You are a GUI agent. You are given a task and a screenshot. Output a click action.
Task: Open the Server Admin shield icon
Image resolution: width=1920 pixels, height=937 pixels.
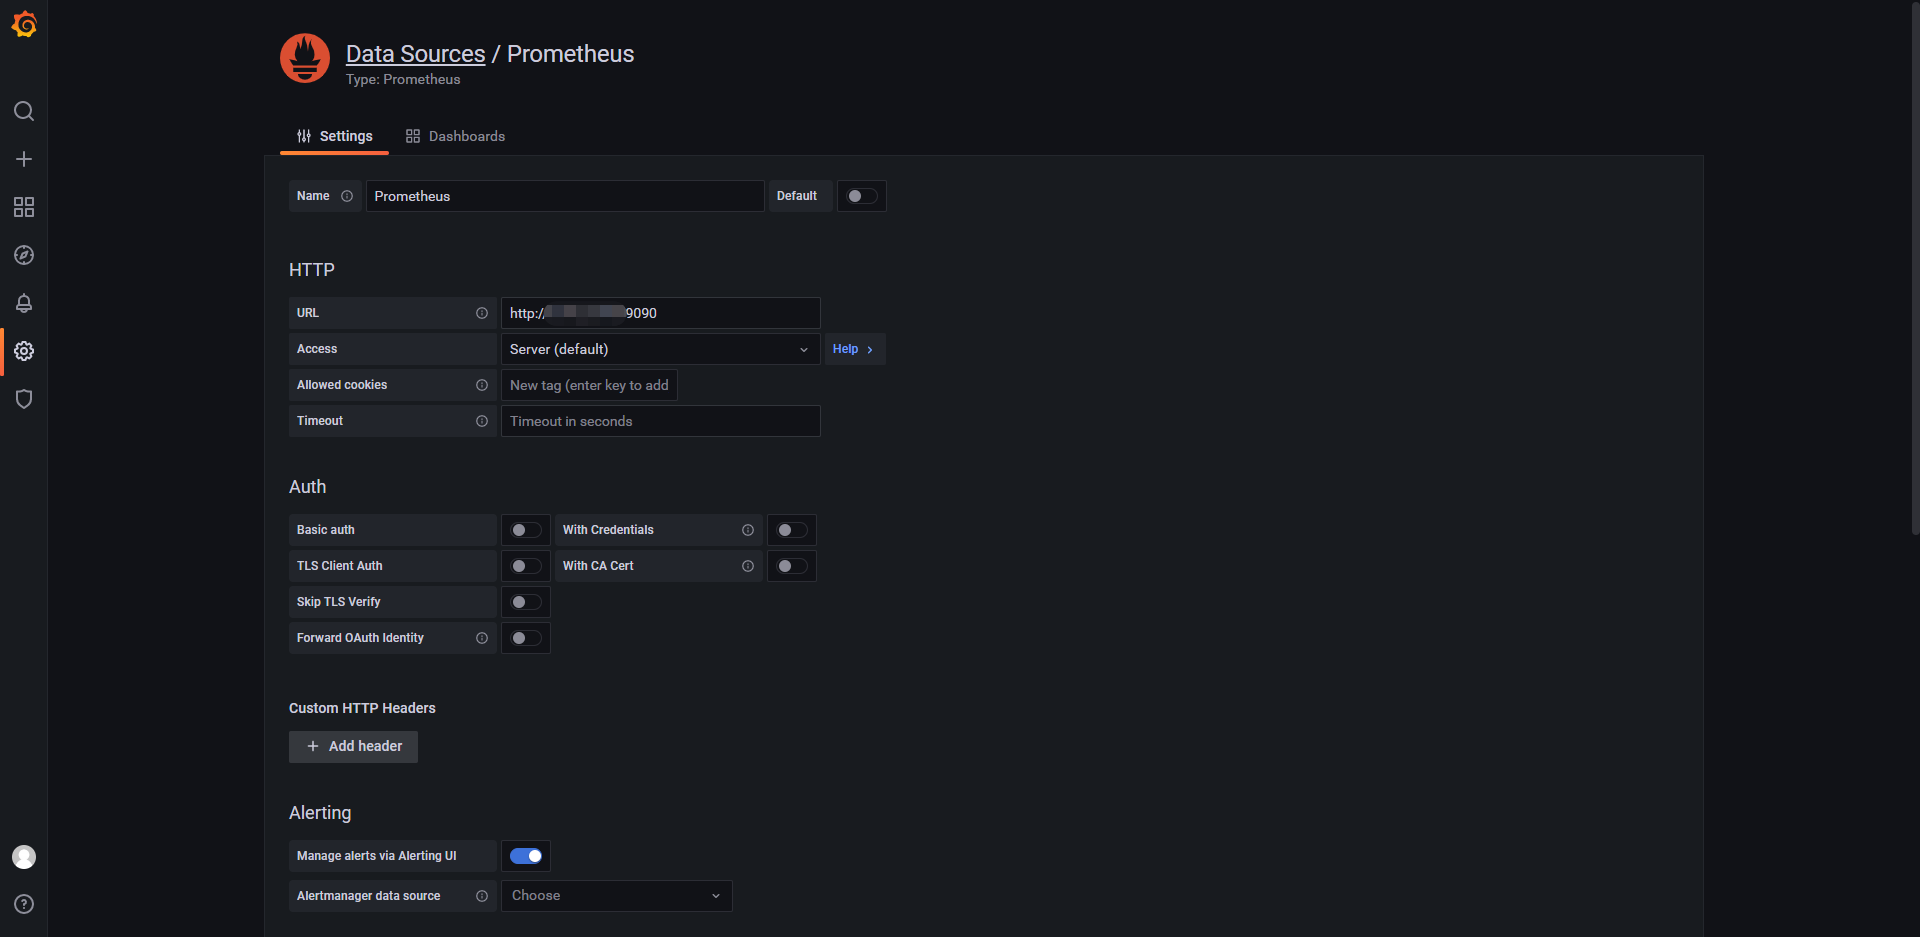(24, 399)
